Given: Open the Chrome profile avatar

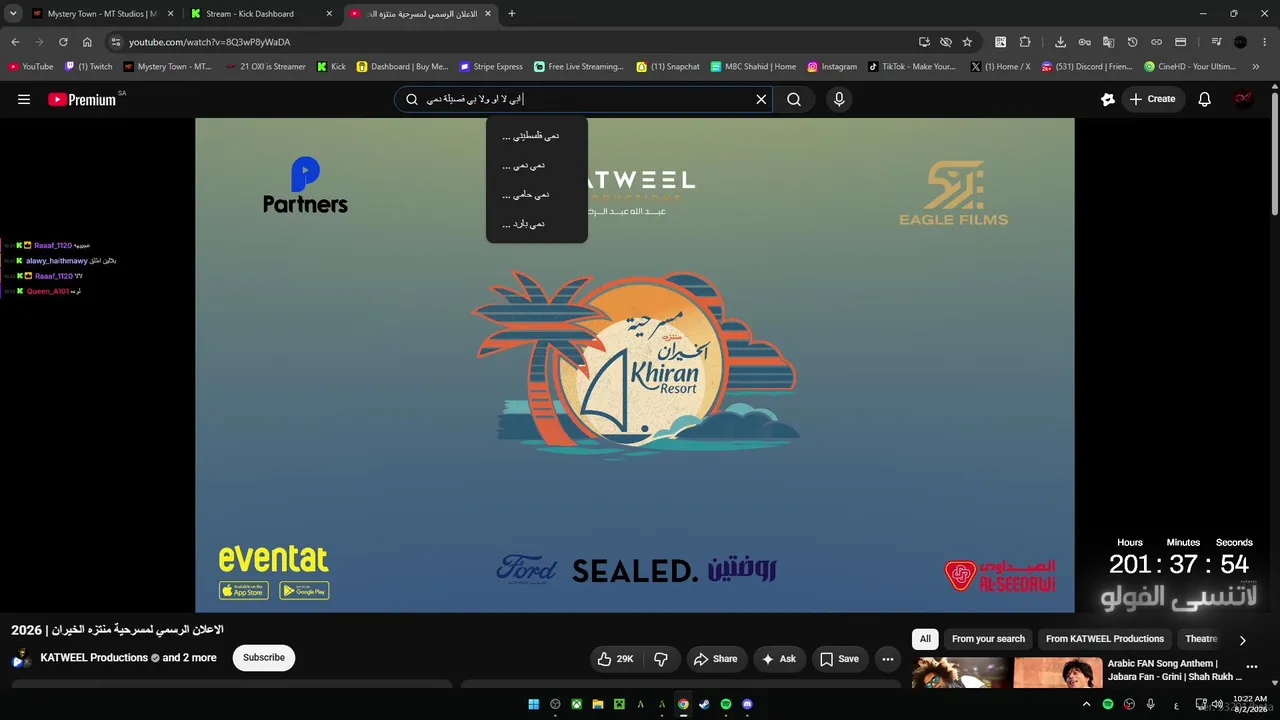Looking at the screenshot, I should tap(1241, 42).
